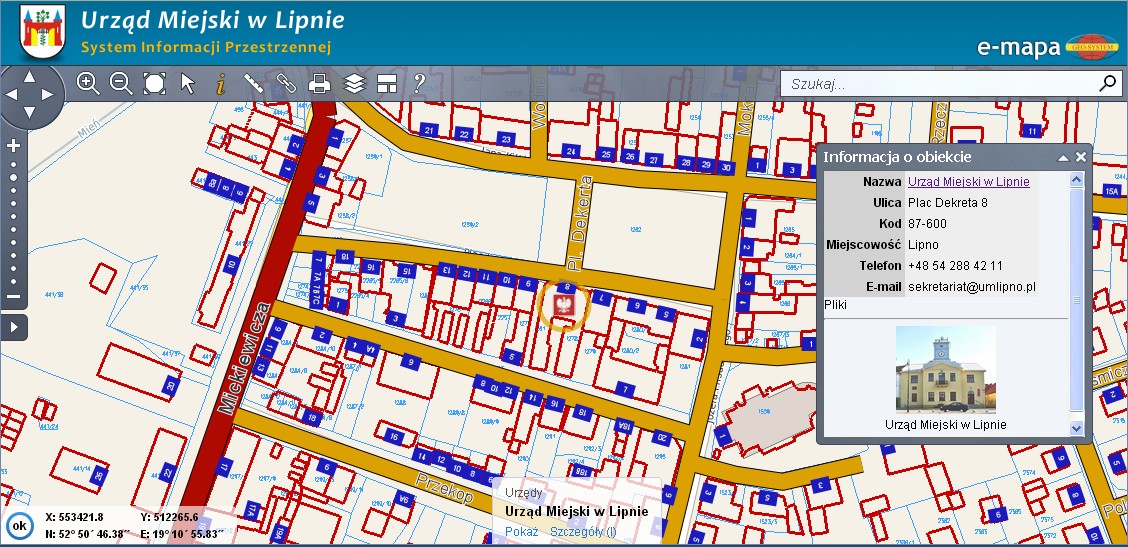Viewport: 1128px width, 547px height.
Task: Expand the left side panel arrow
Action: 14,327
